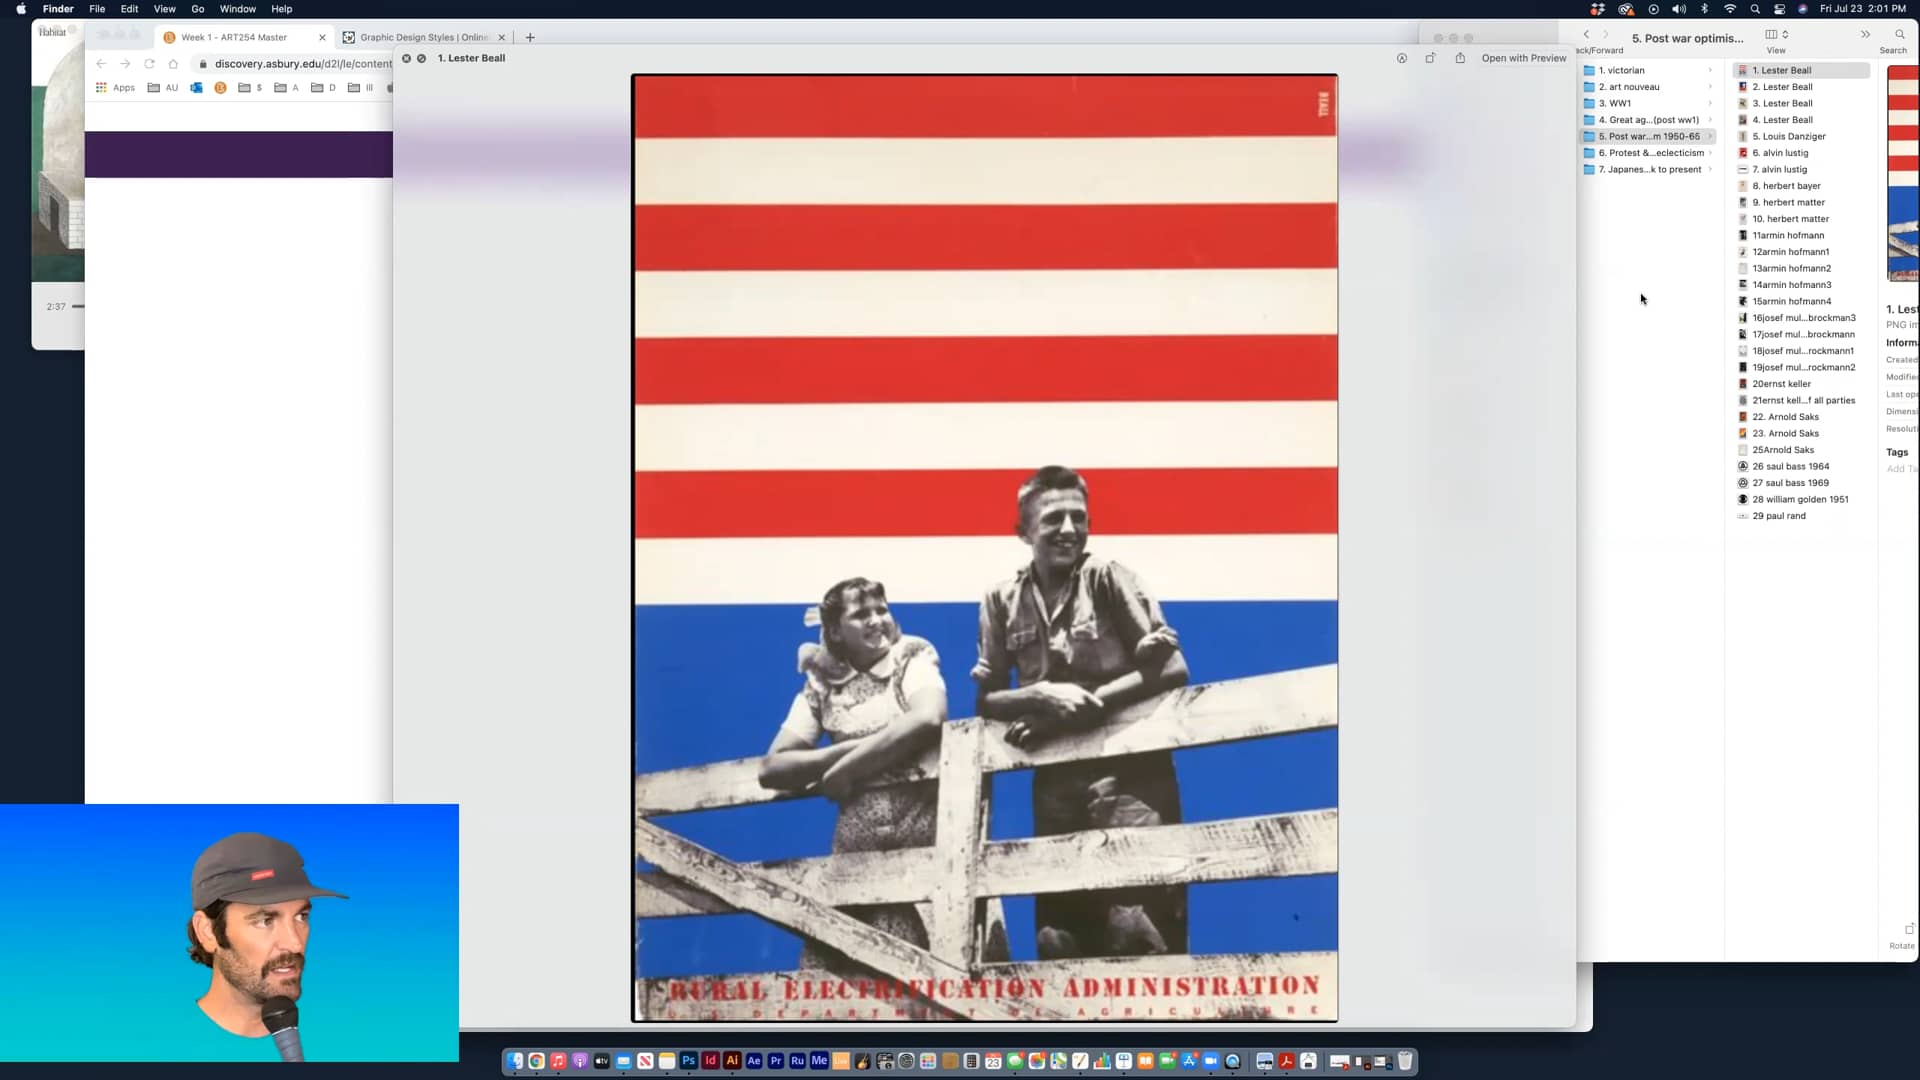Launch Adobe Illustrator from the Dock

tap(733, 1061)
